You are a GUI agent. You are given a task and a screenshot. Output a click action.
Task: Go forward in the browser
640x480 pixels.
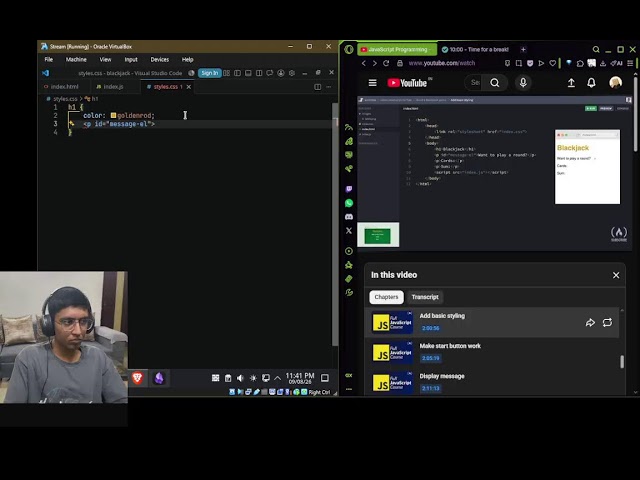click(x=375, y=63)
